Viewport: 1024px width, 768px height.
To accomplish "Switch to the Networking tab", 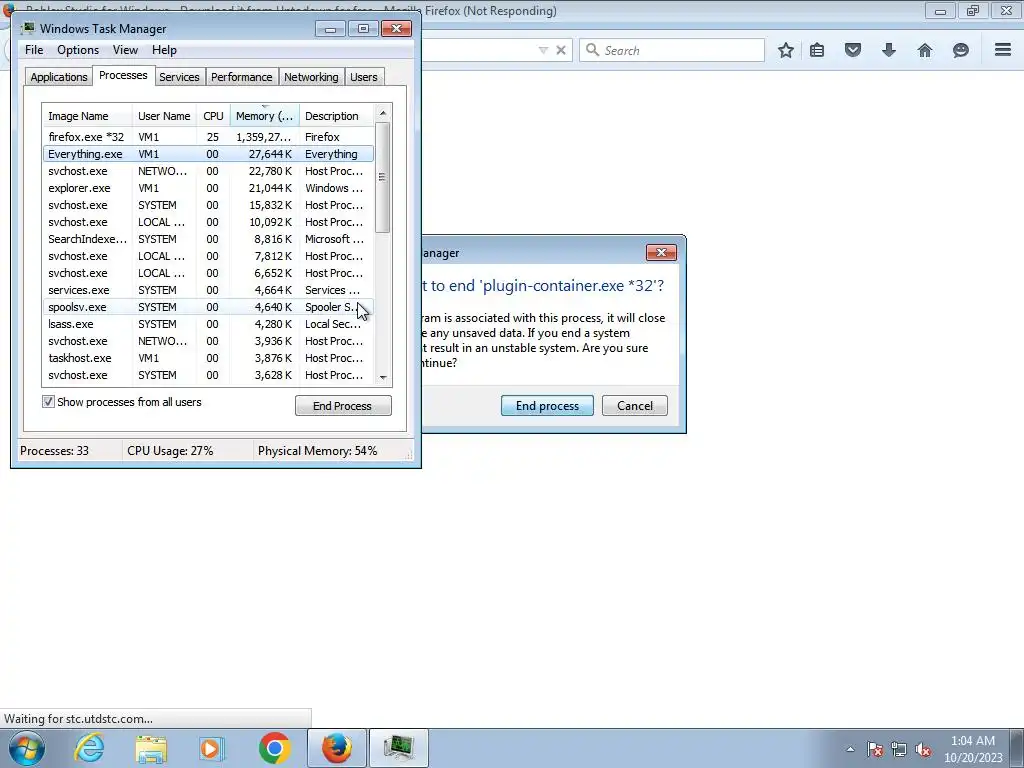I will [311, 77].
